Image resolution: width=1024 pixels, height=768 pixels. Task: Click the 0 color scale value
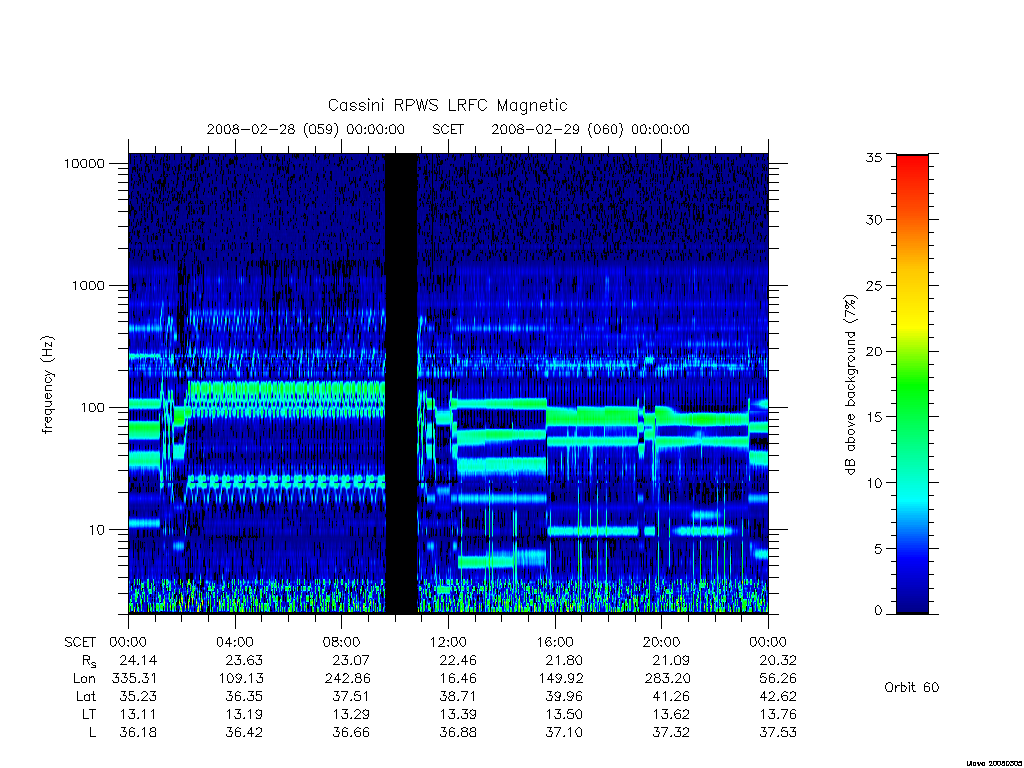(x=878, y=611)
